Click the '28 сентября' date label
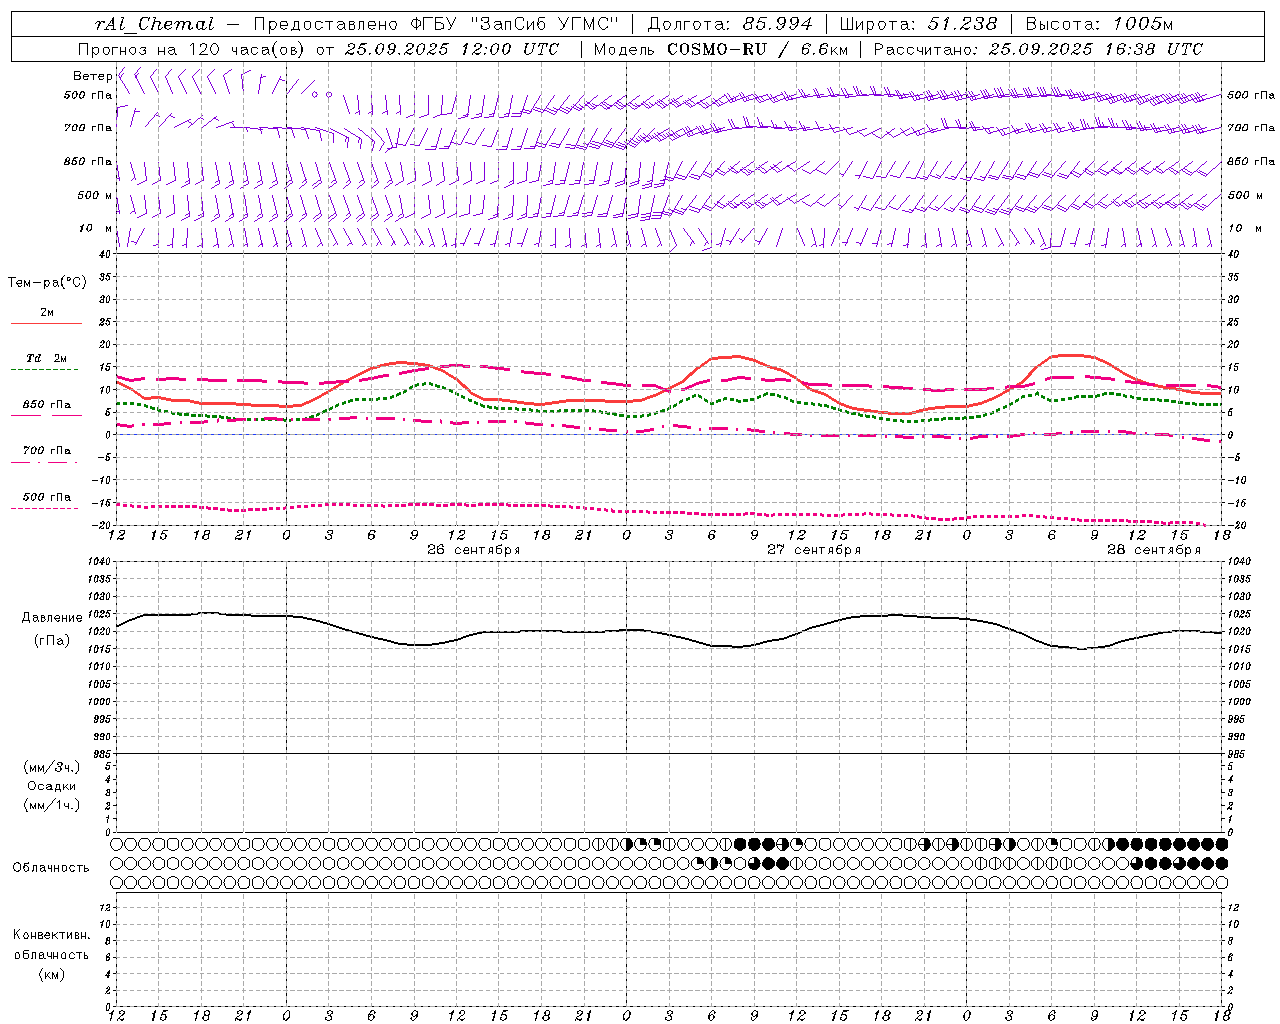Viewport: 1280px width, 1024px height. click(1154, 550)
